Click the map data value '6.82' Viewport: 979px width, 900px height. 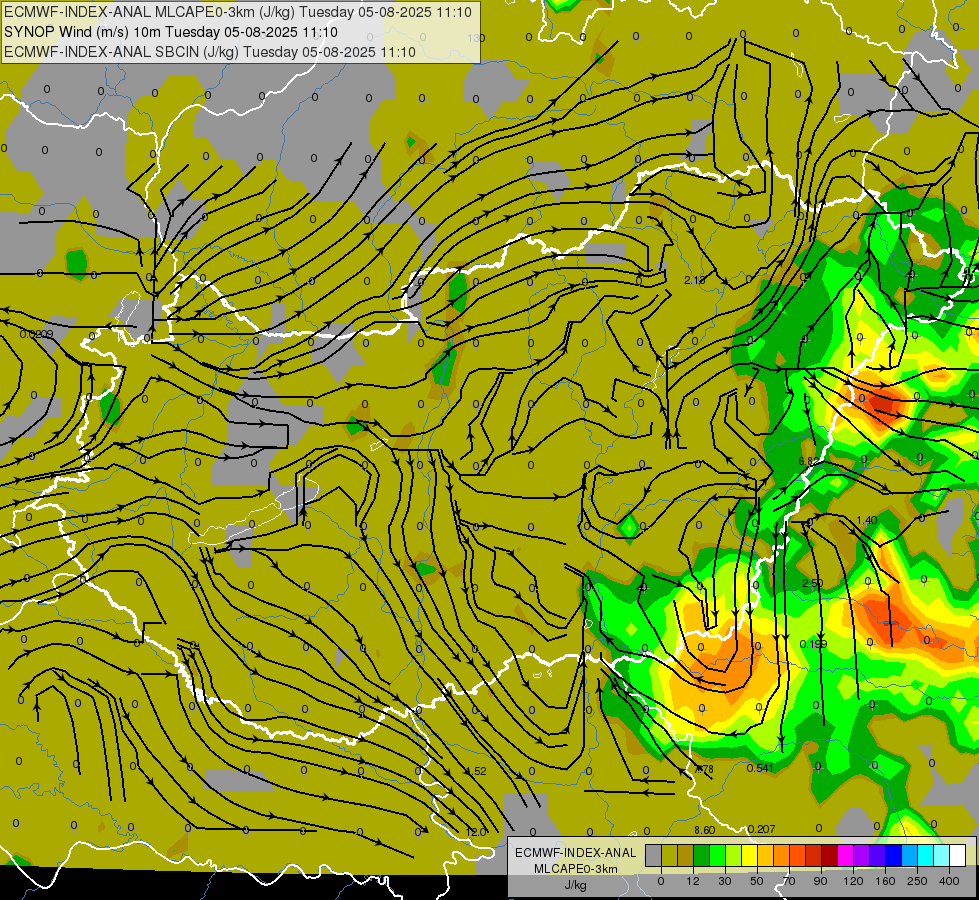pyautogui.click(x=809, y=461)
